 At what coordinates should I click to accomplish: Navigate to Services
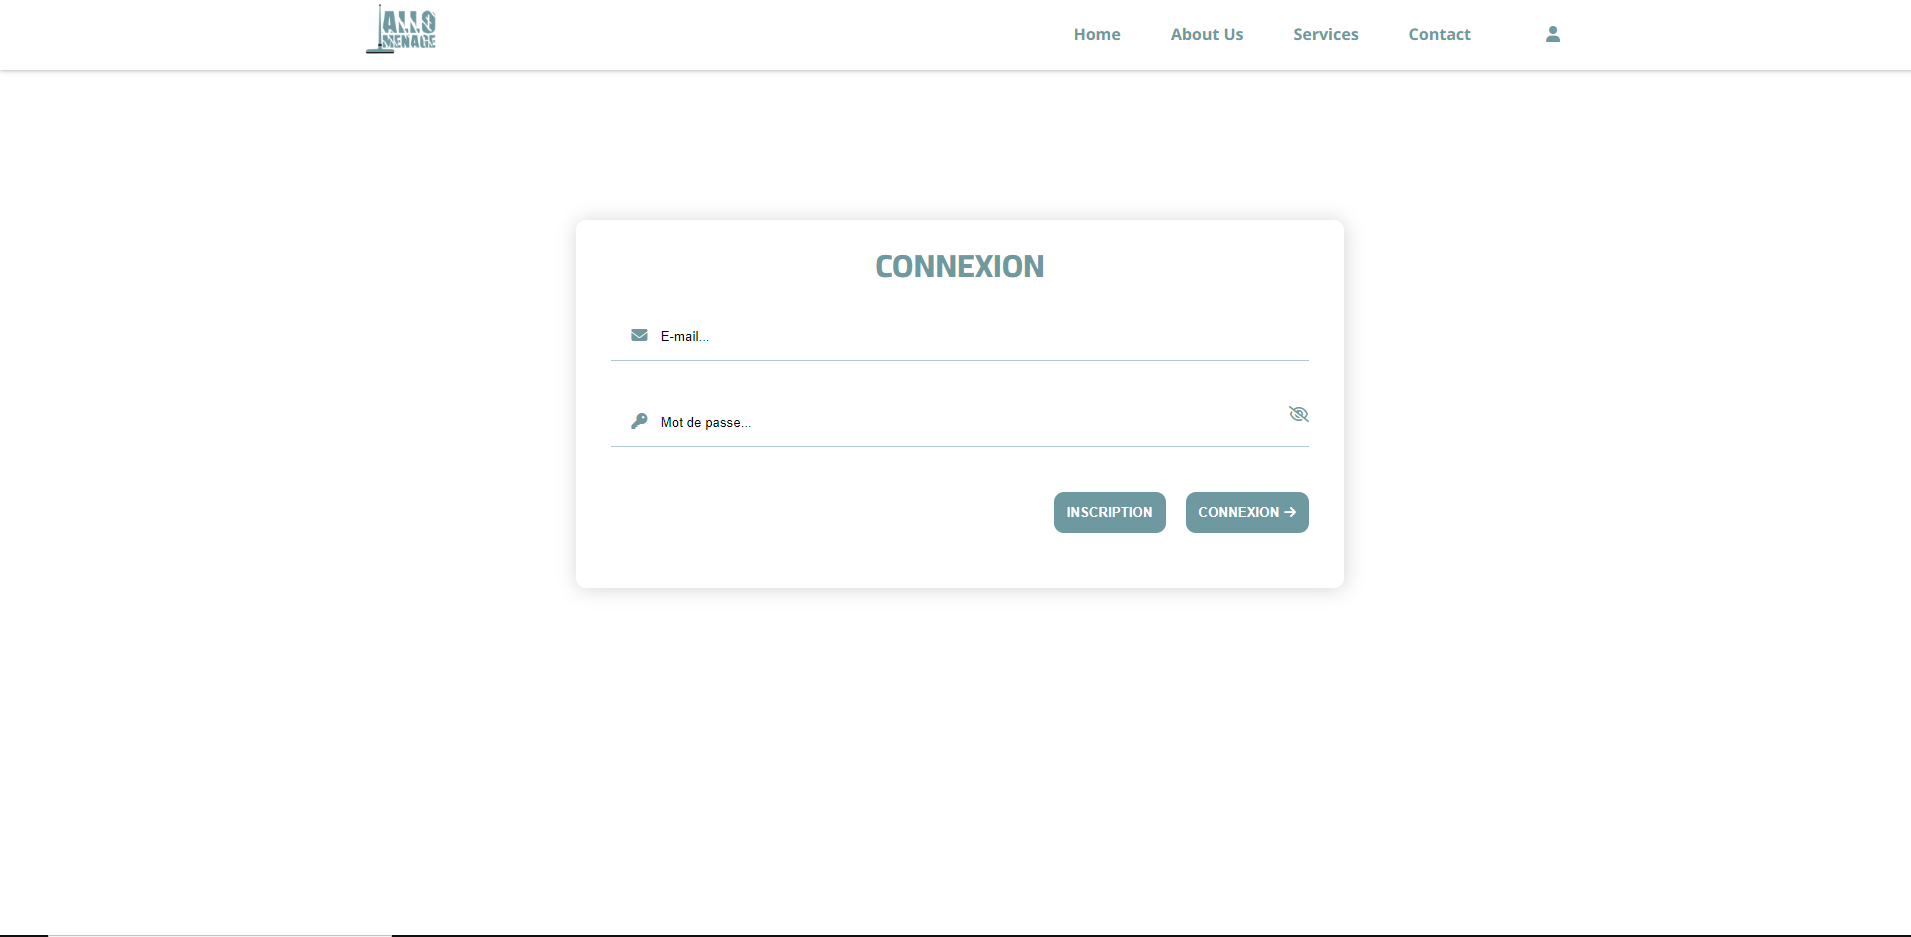tap(1326, 34)
